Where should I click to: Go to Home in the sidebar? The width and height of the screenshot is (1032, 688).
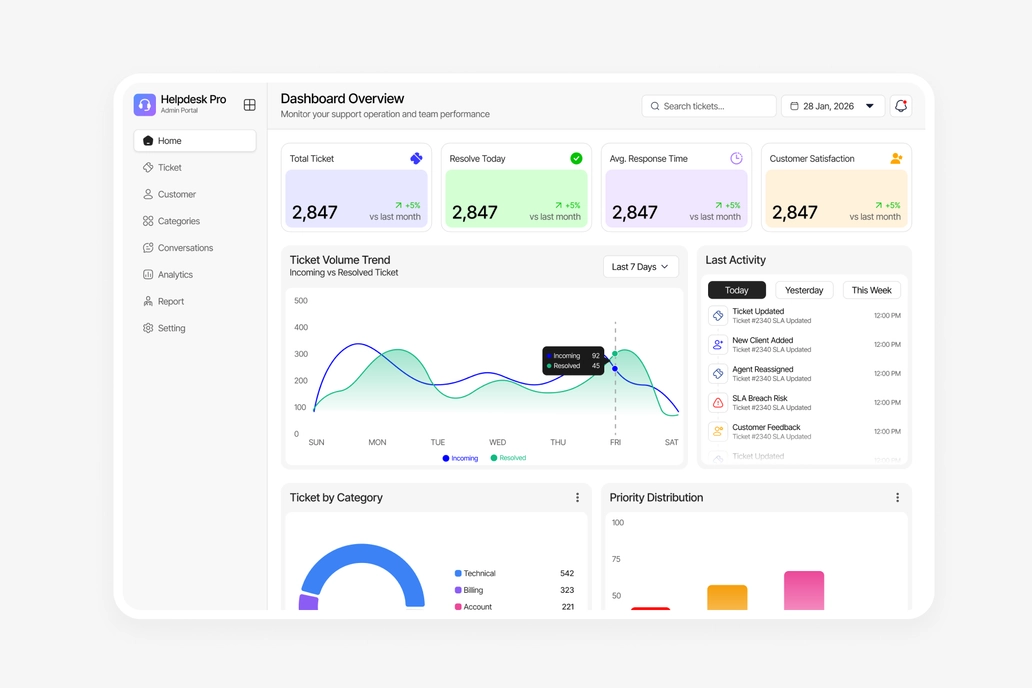point(195,141)
